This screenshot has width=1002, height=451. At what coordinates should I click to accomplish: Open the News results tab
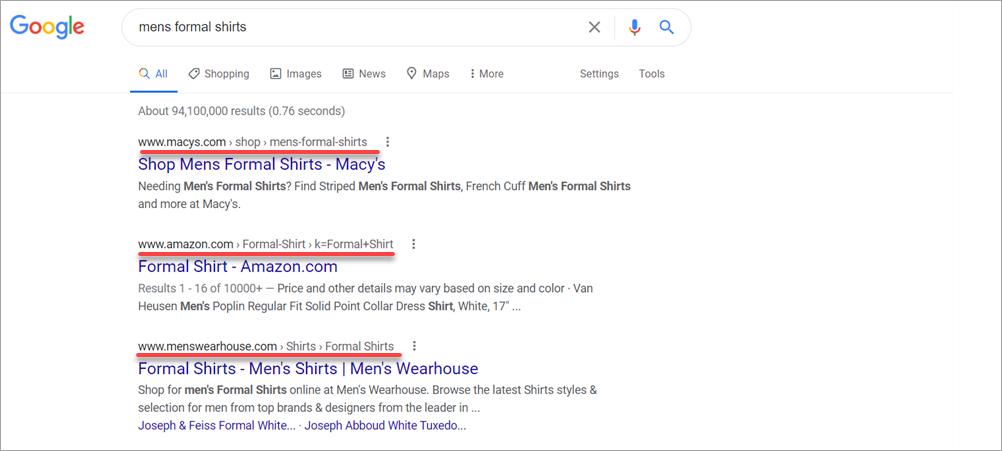(364, 74)
